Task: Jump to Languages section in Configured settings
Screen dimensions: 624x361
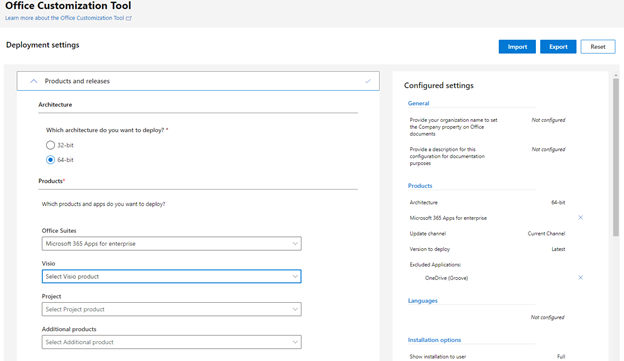Action: tap(422, 301)
